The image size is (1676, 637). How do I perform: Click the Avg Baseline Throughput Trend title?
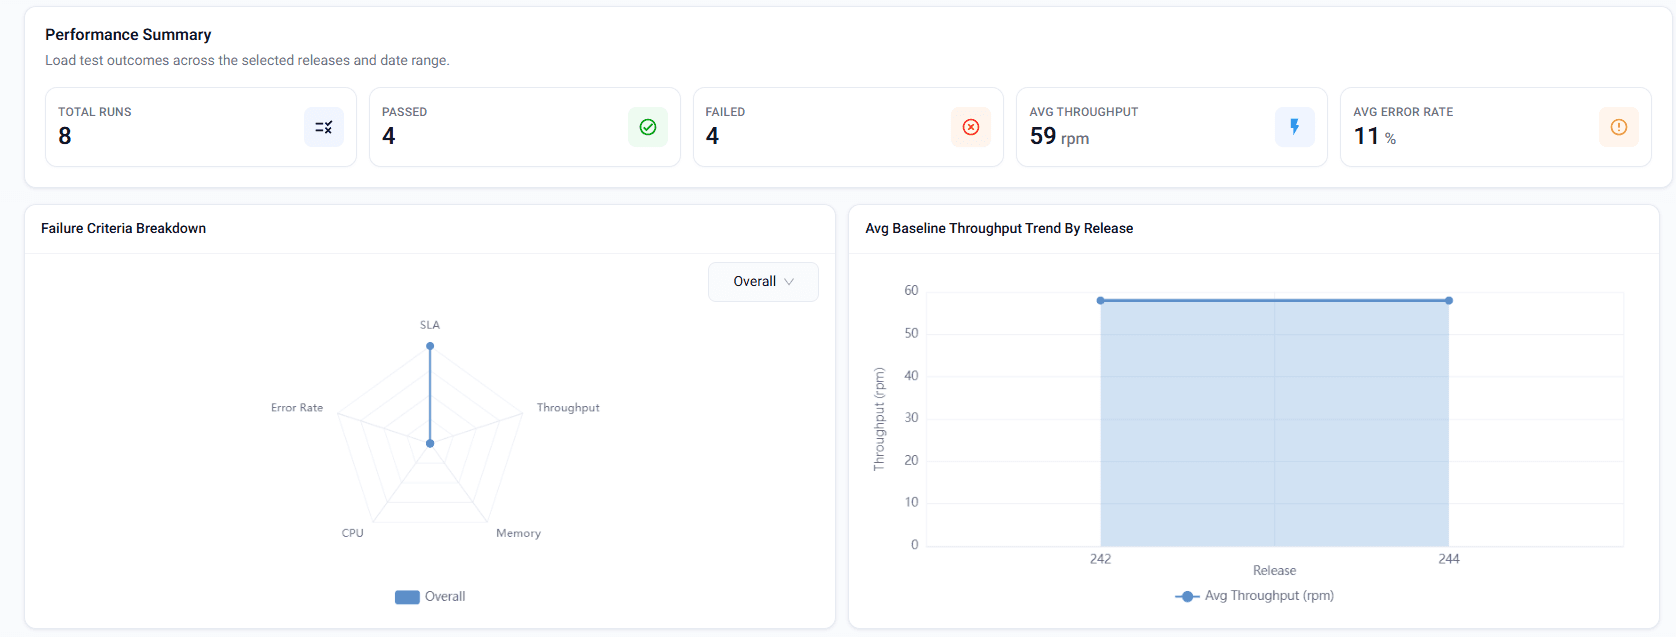click(x=999, y=228)
